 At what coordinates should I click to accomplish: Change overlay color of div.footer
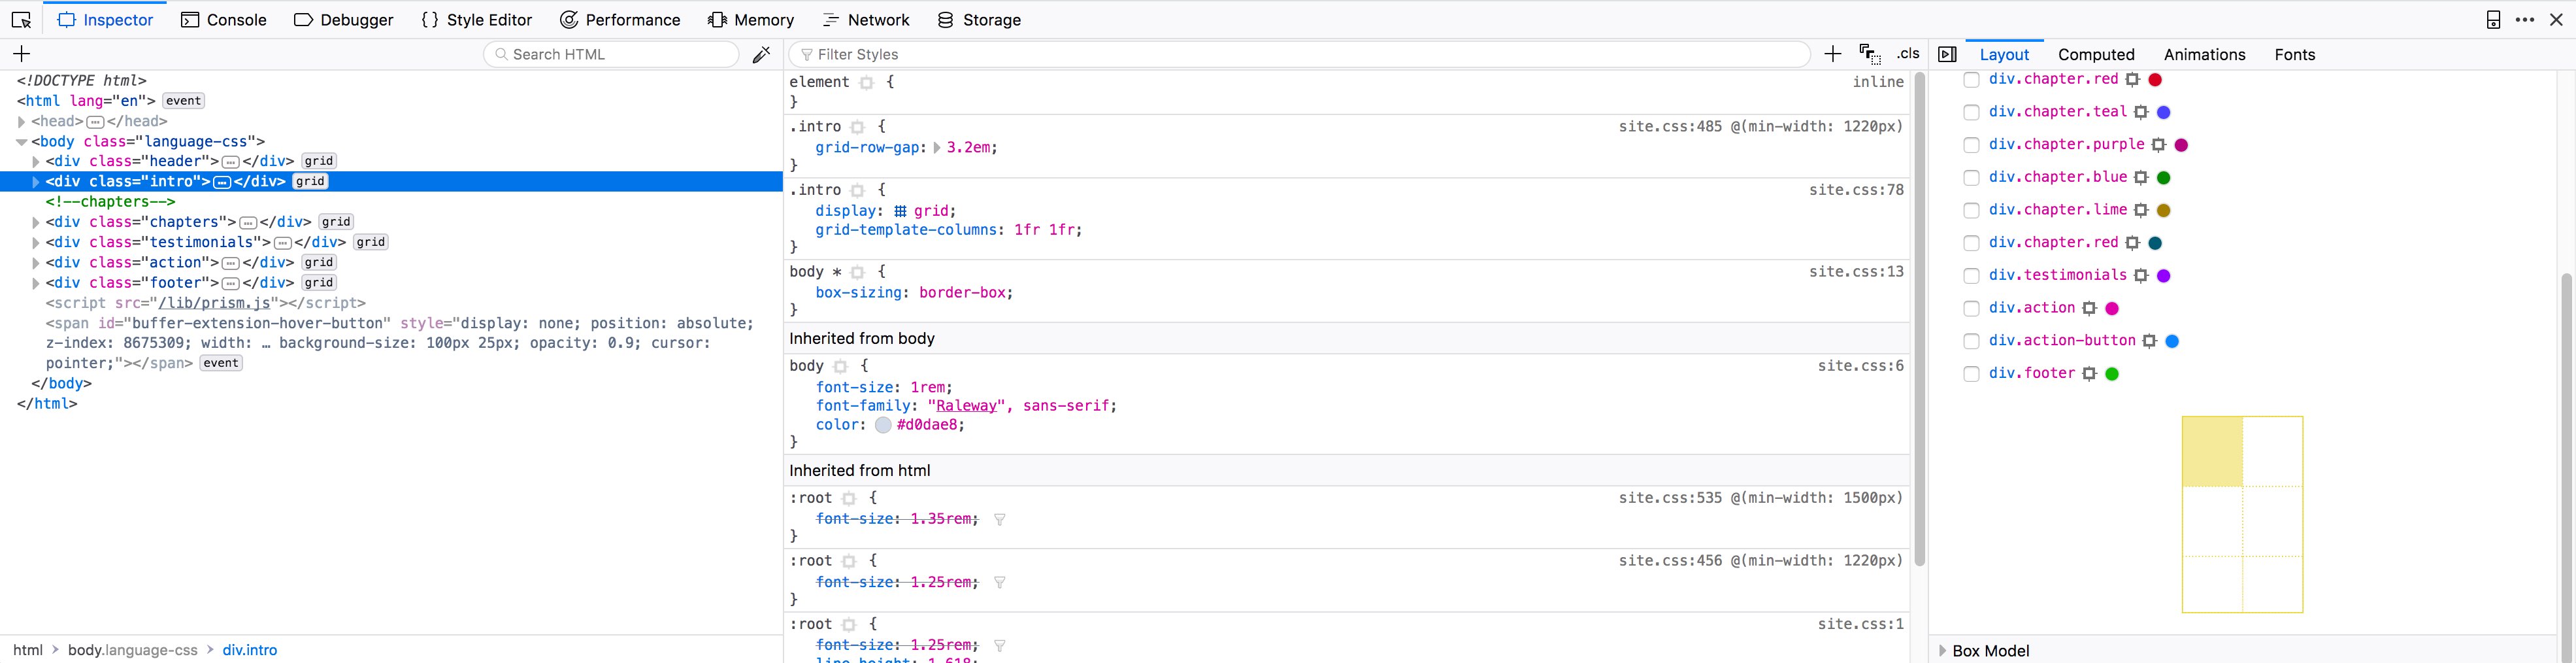pos(2112,374)
